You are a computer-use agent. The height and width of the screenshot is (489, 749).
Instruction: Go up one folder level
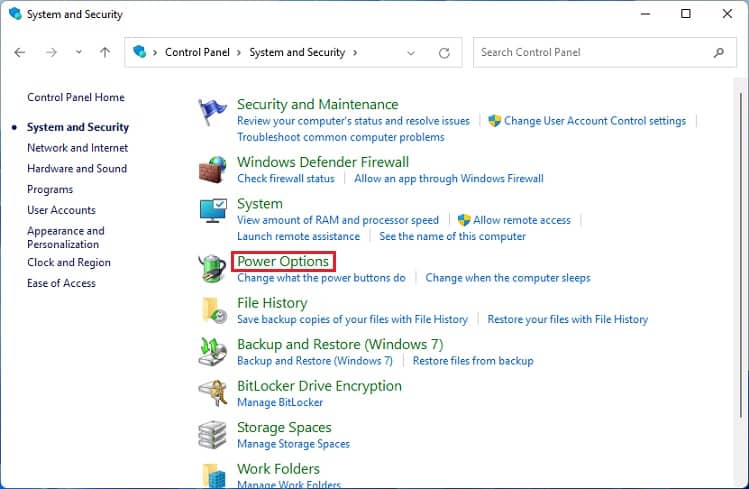point(105,52)
